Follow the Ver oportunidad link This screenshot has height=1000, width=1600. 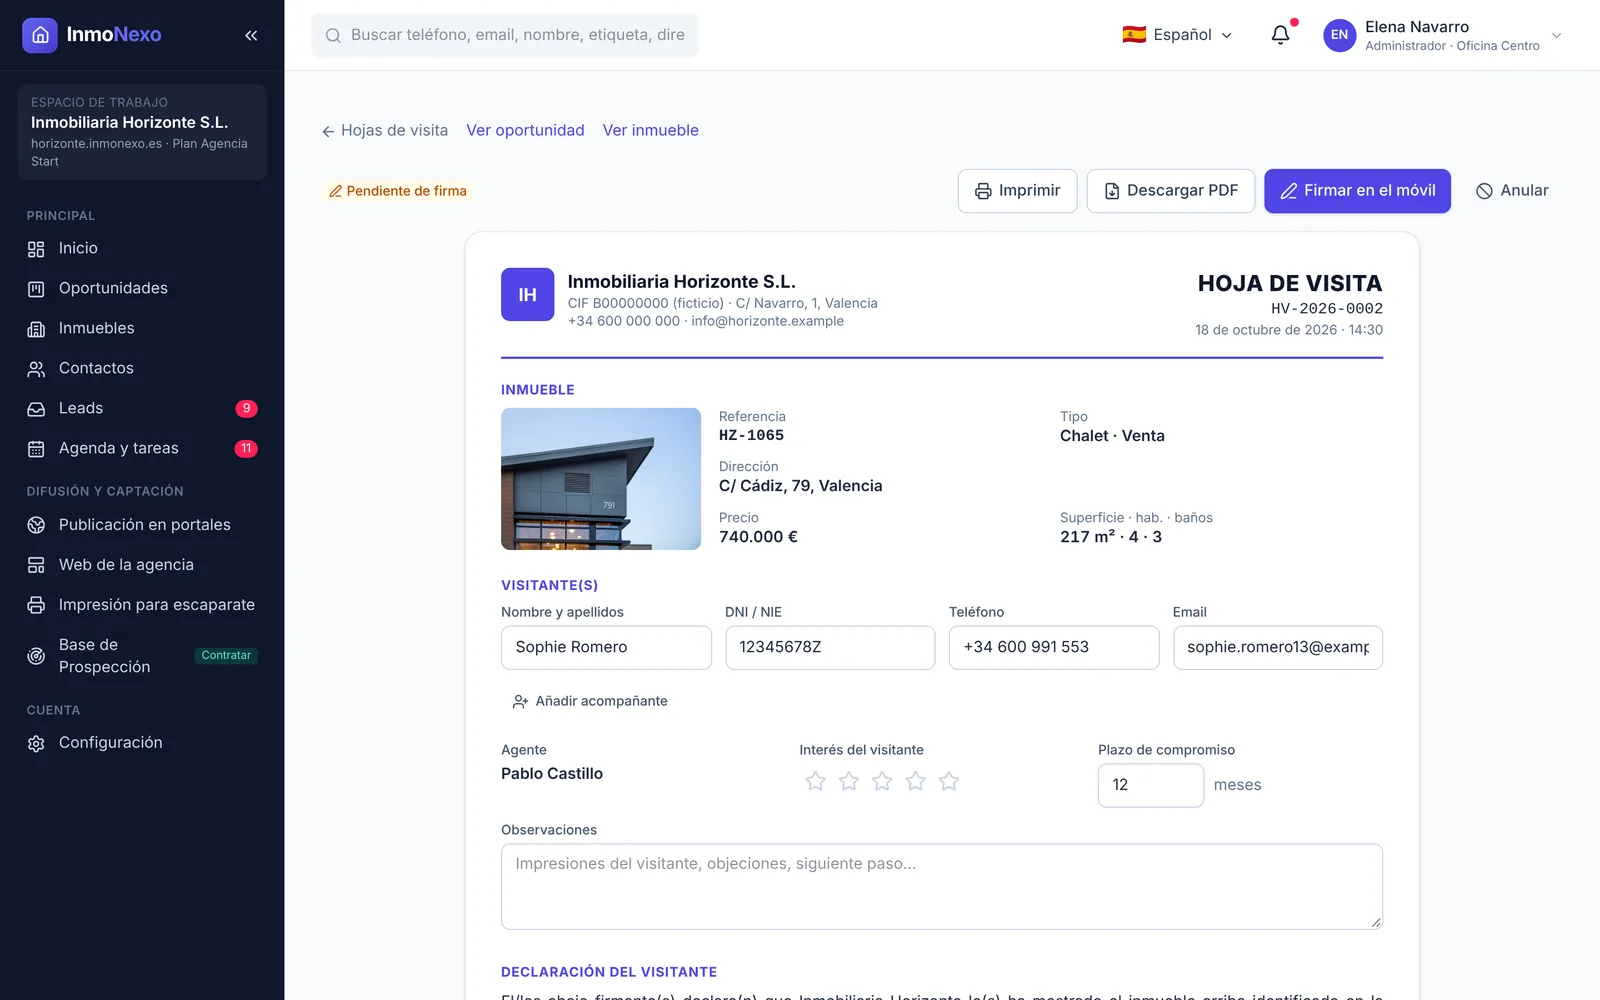pyautogui.click(x=525, y=131)
